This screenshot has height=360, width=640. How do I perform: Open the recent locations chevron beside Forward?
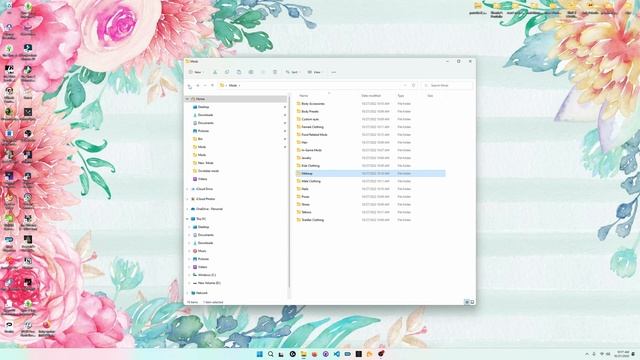point(205,86)
